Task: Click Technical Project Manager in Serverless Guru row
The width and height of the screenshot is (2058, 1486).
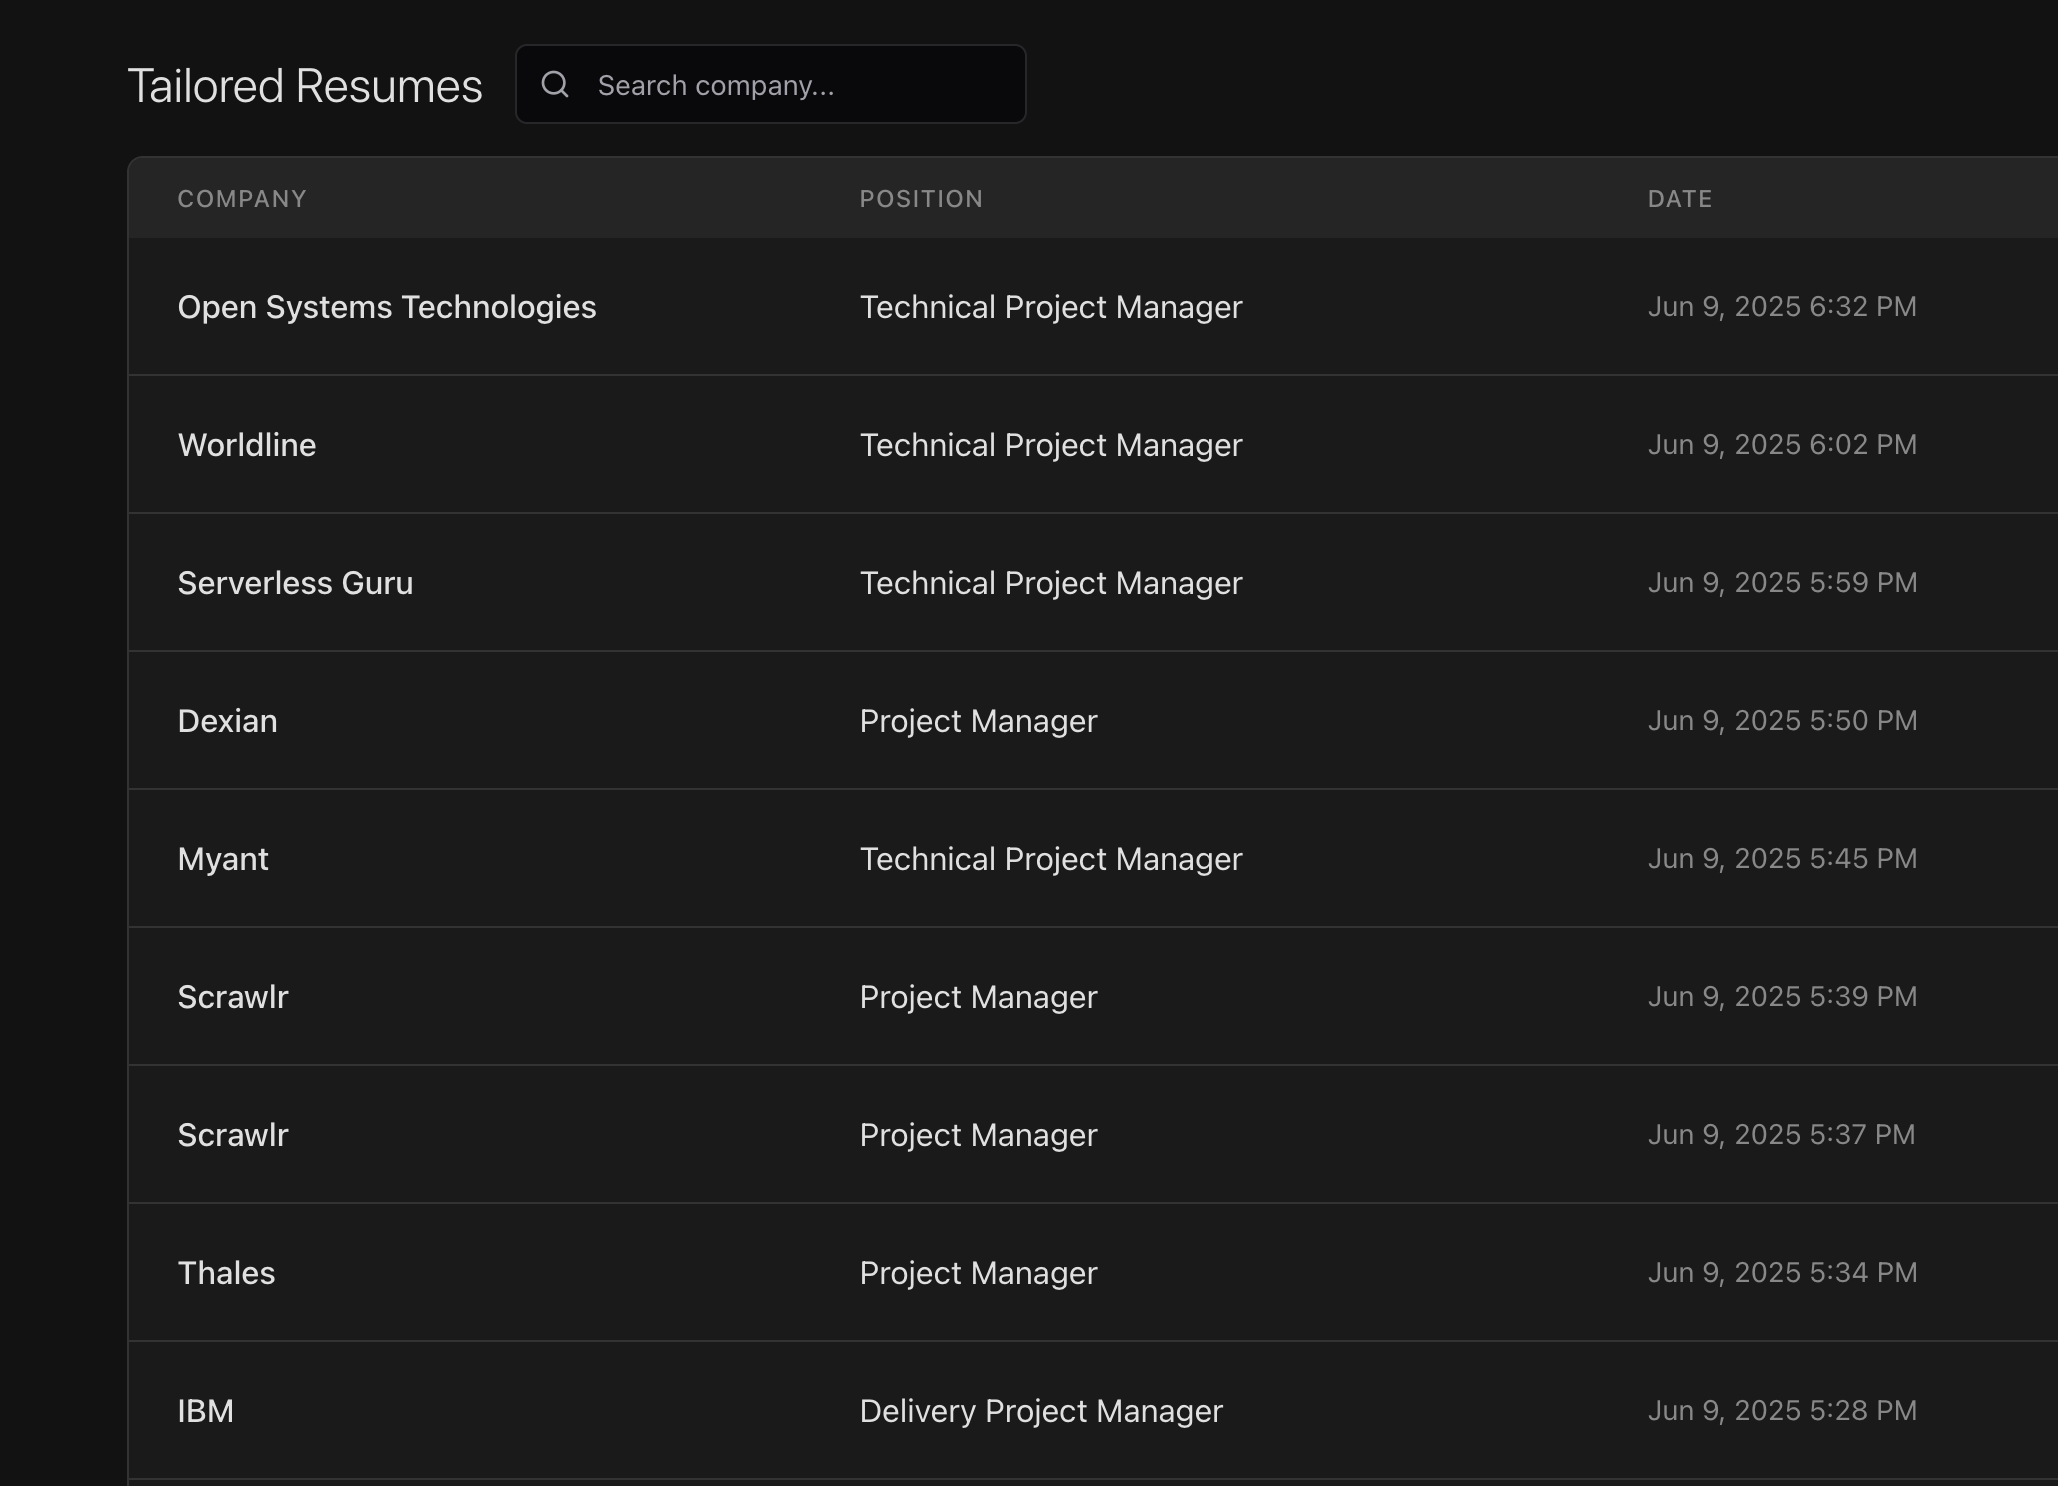Action: point(1051,583)
